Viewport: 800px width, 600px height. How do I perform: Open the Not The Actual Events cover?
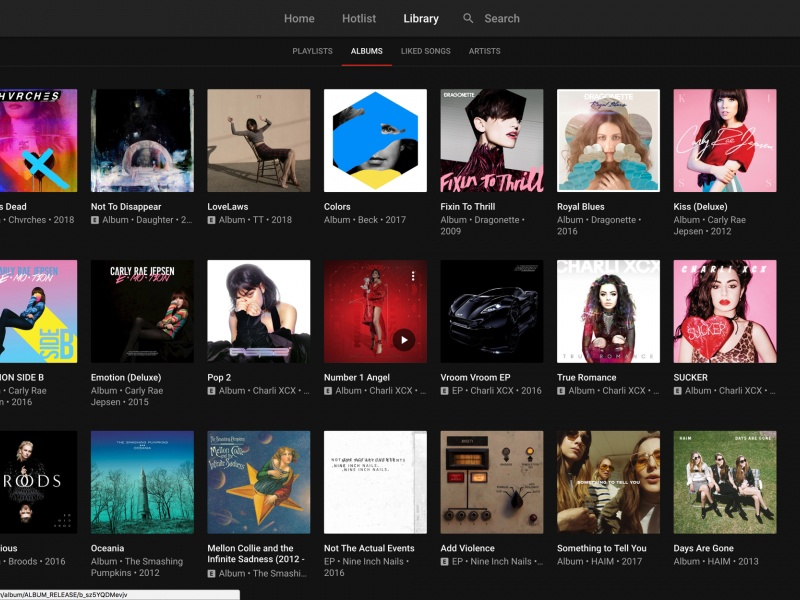pyautogui.click(x=375, y=483)
